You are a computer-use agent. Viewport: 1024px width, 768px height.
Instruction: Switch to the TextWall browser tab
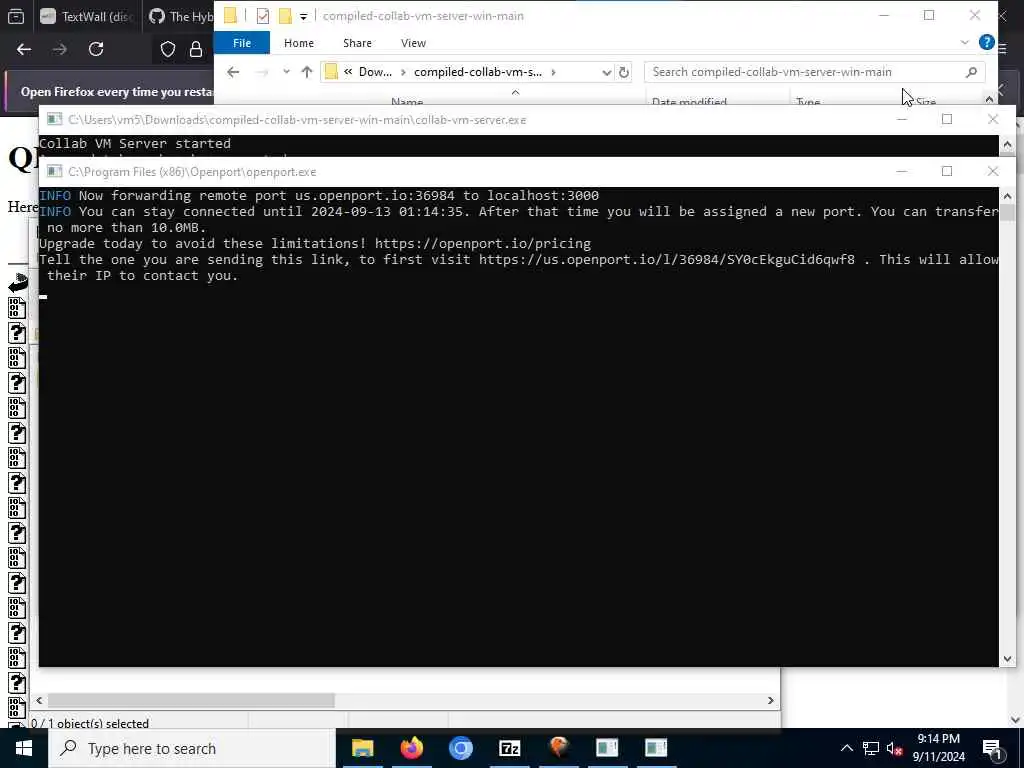(x=87, y=16)
